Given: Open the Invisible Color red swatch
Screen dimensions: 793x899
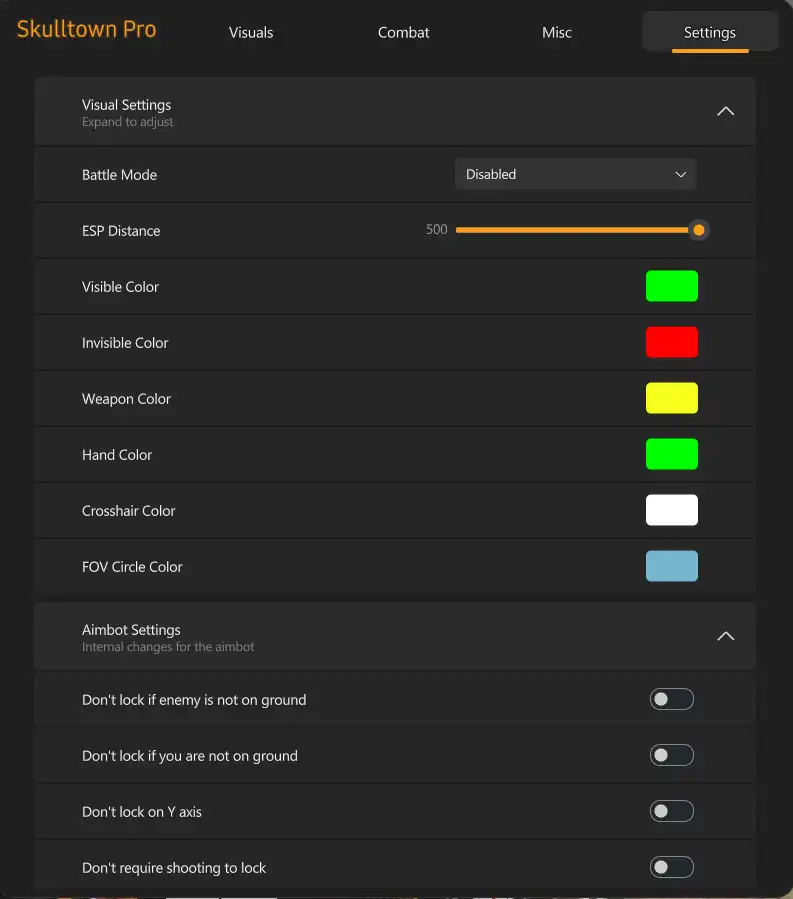Looking at the screenshot, I should pos(672,342).
